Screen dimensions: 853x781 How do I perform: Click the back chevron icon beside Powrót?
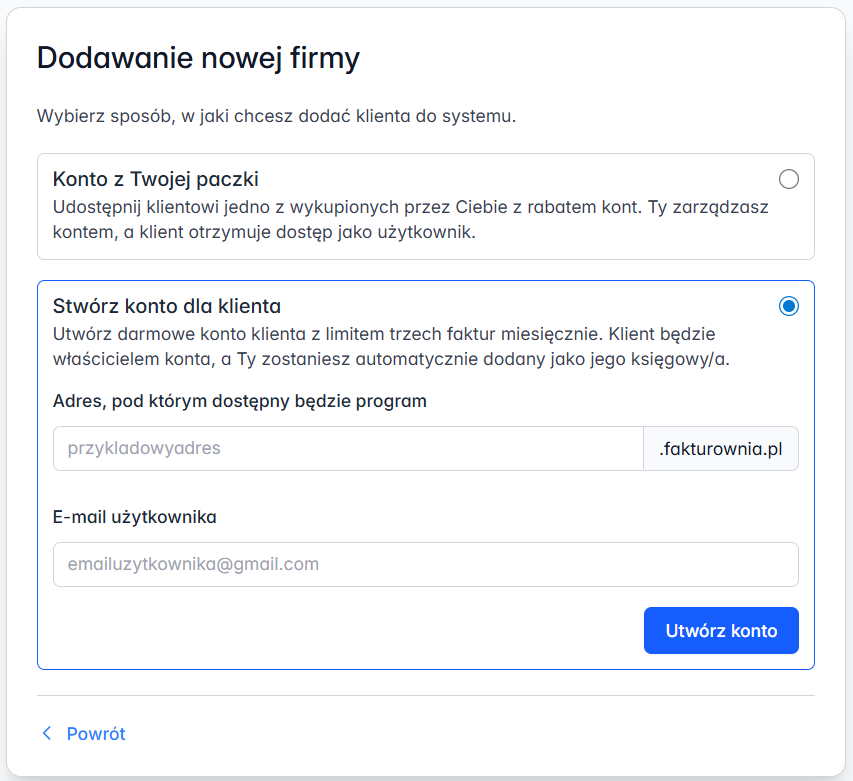(x=46, y=733)
